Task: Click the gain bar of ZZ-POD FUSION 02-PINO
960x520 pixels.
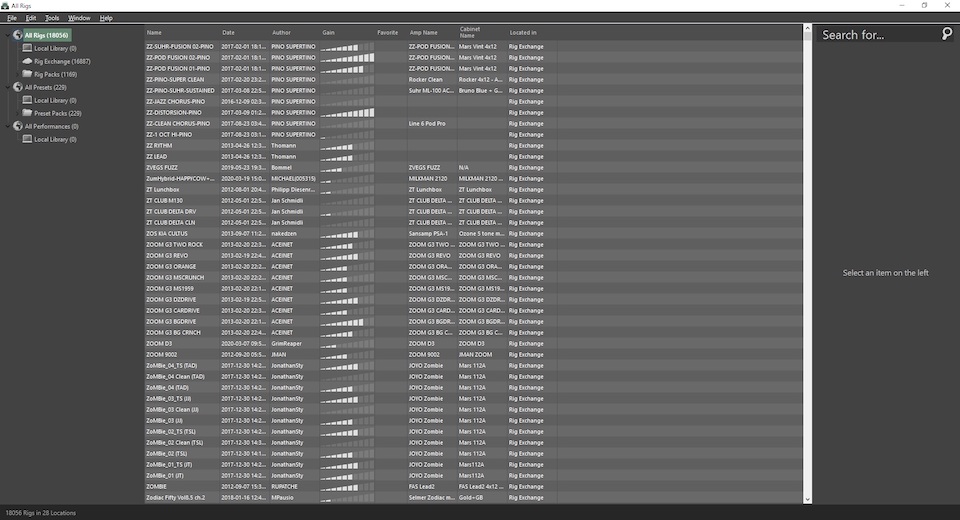Action: pyautogui.click(x=347, y=58)
